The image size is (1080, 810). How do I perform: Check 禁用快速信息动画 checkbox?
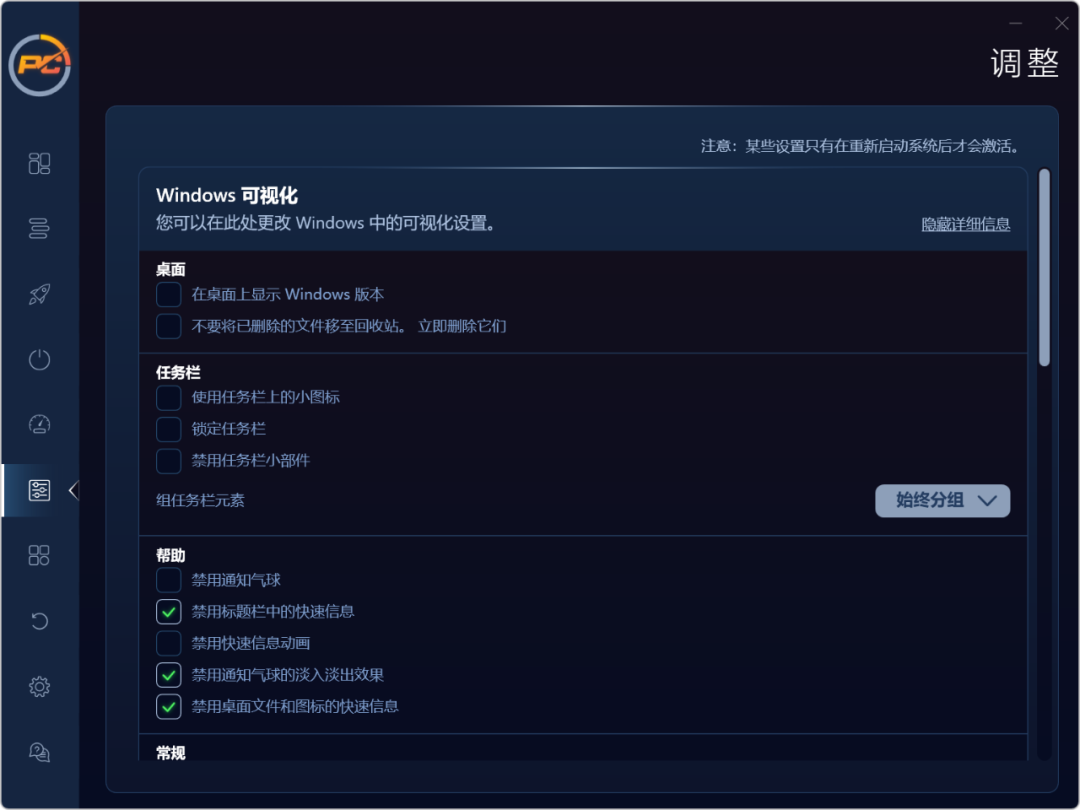pos(169,643)
